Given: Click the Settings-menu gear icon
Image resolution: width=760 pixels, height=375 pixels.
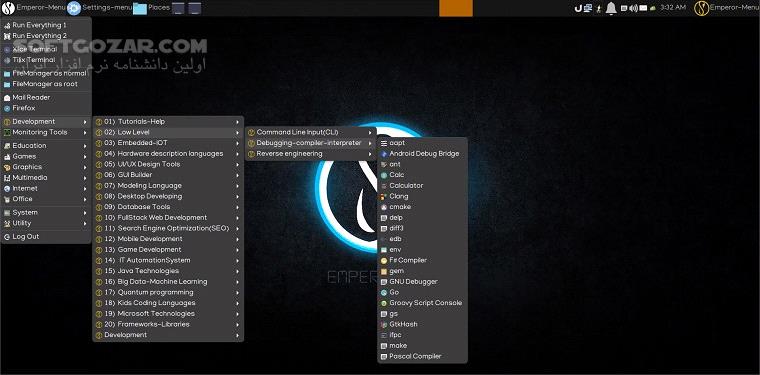Looking at the screenshot, I should click(74, 8).
